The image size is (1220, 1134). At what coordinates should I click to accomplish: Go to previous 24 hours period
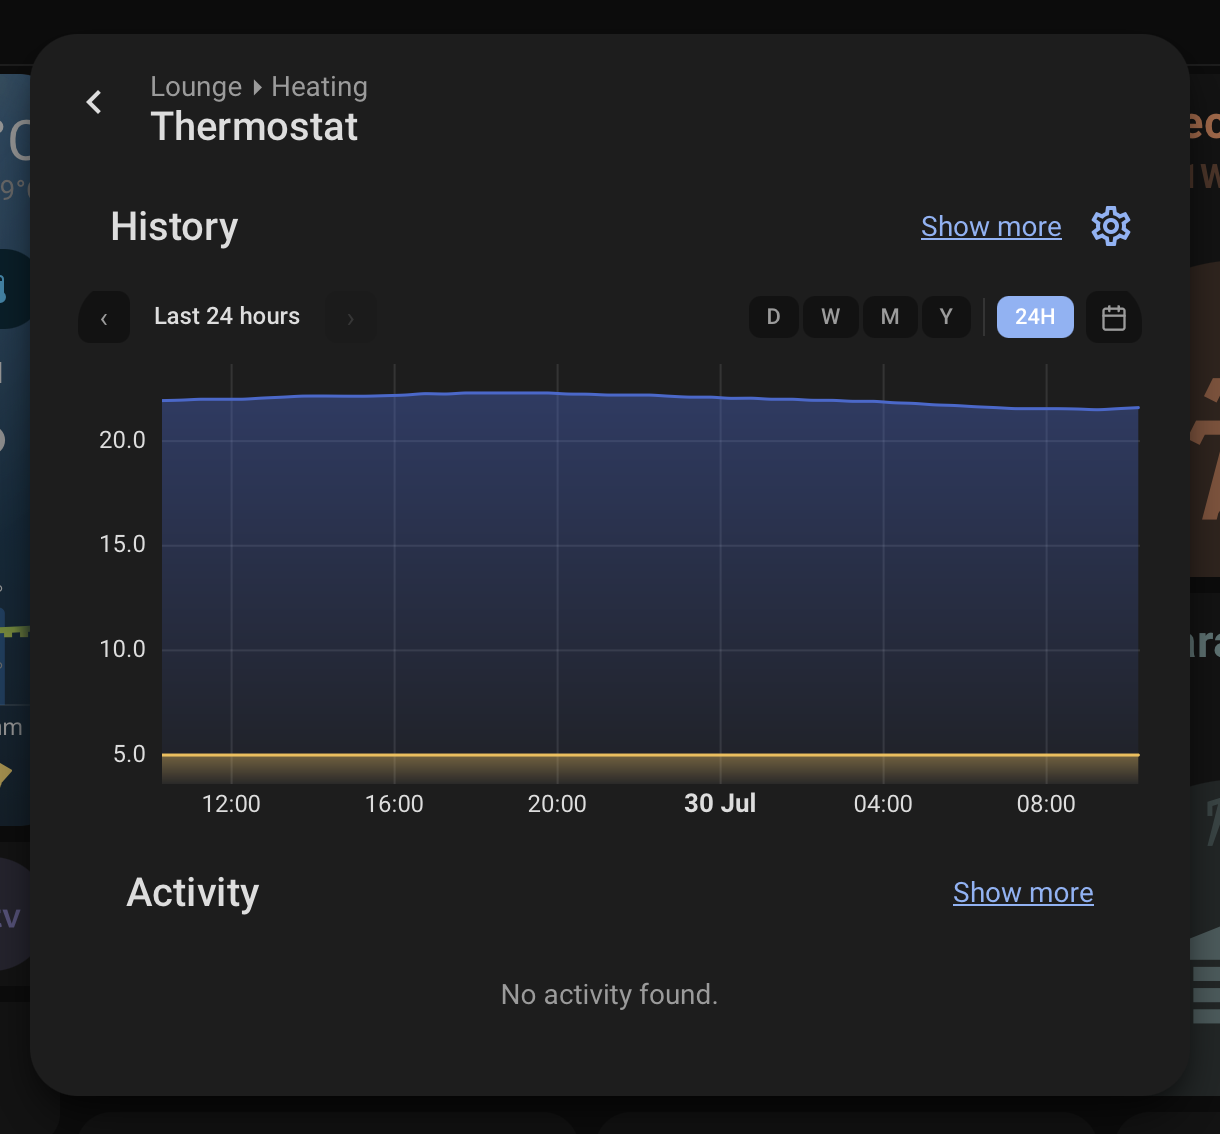[104, 318]
